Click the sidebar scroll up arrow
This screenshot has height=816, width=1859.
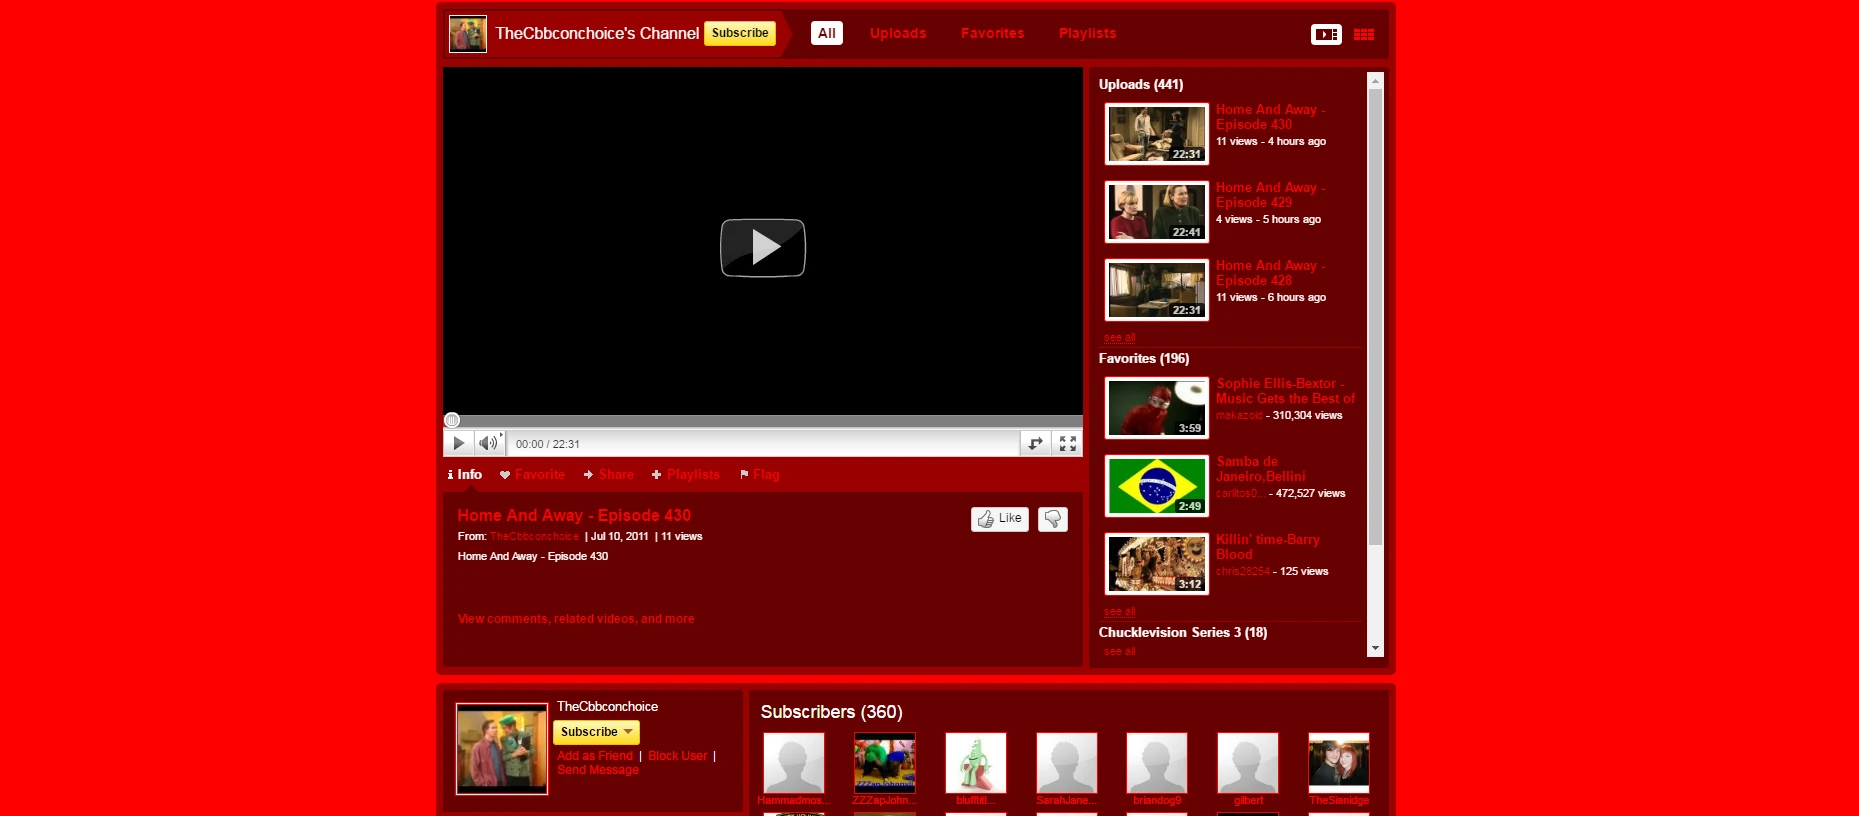(1376, 80)
